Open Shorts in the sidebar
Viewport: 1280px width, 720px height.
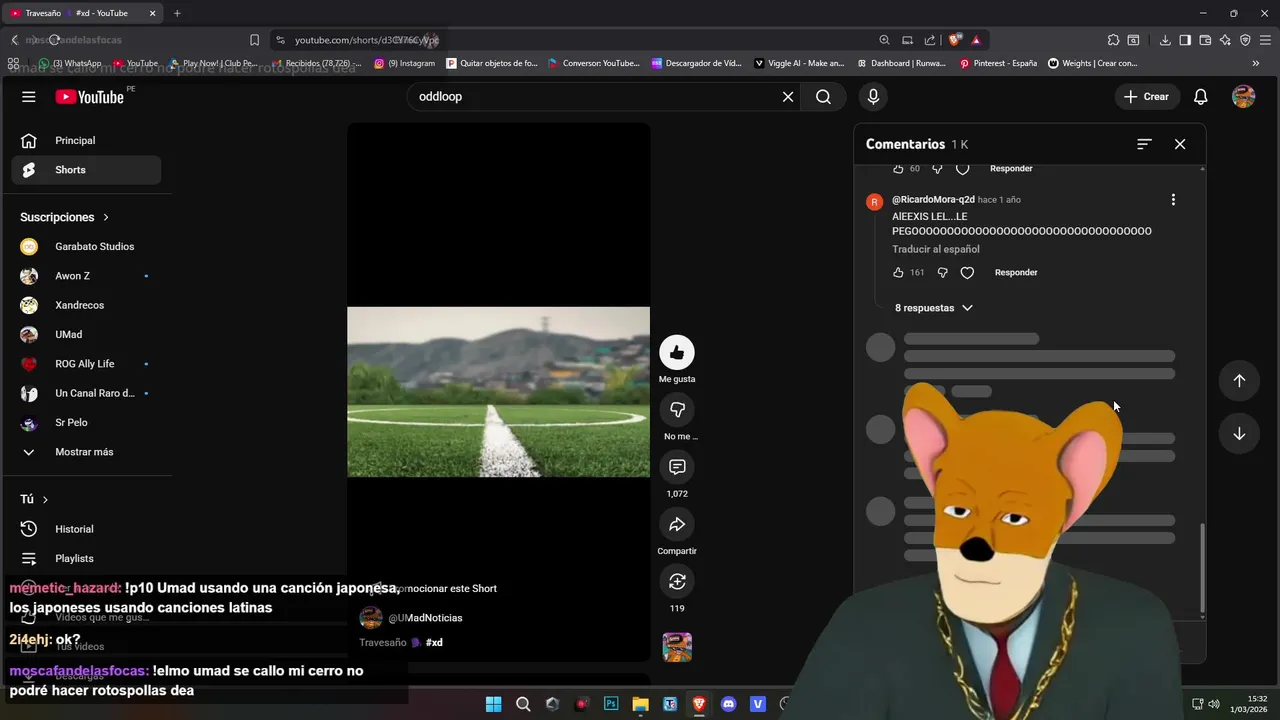tap(86, 170)
